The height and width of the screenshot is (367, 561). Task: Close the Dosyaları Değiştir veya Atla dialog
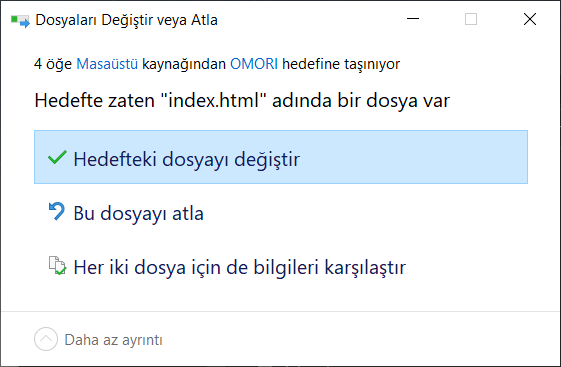[530, 19]
